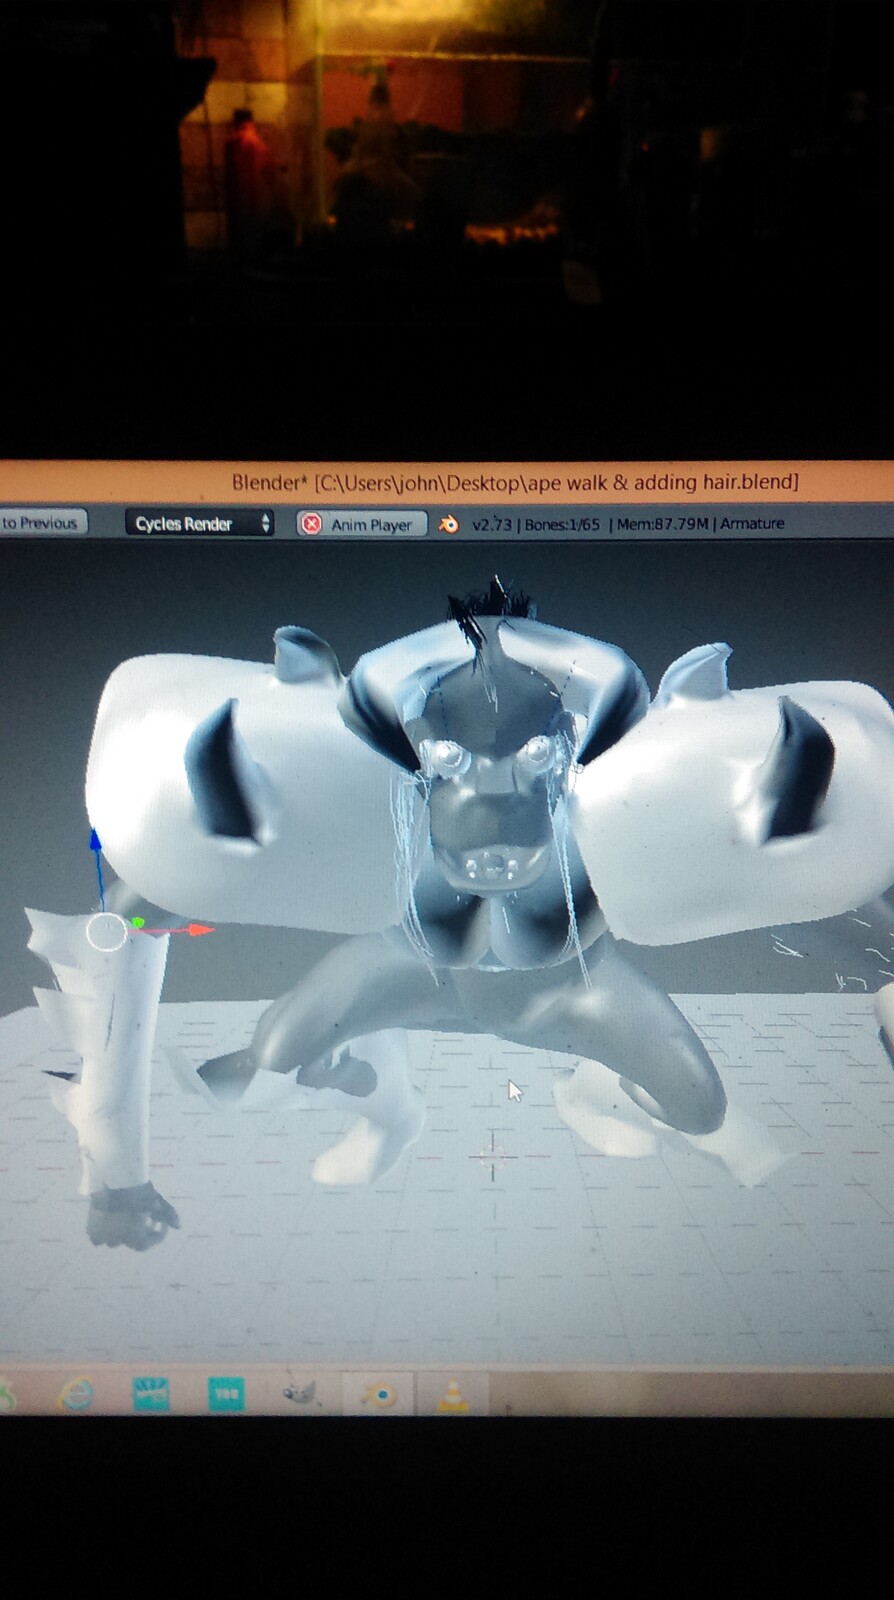Click the 'Bones:1/65' status text
Screen dimensions: 894x1600
click(562, 524)
